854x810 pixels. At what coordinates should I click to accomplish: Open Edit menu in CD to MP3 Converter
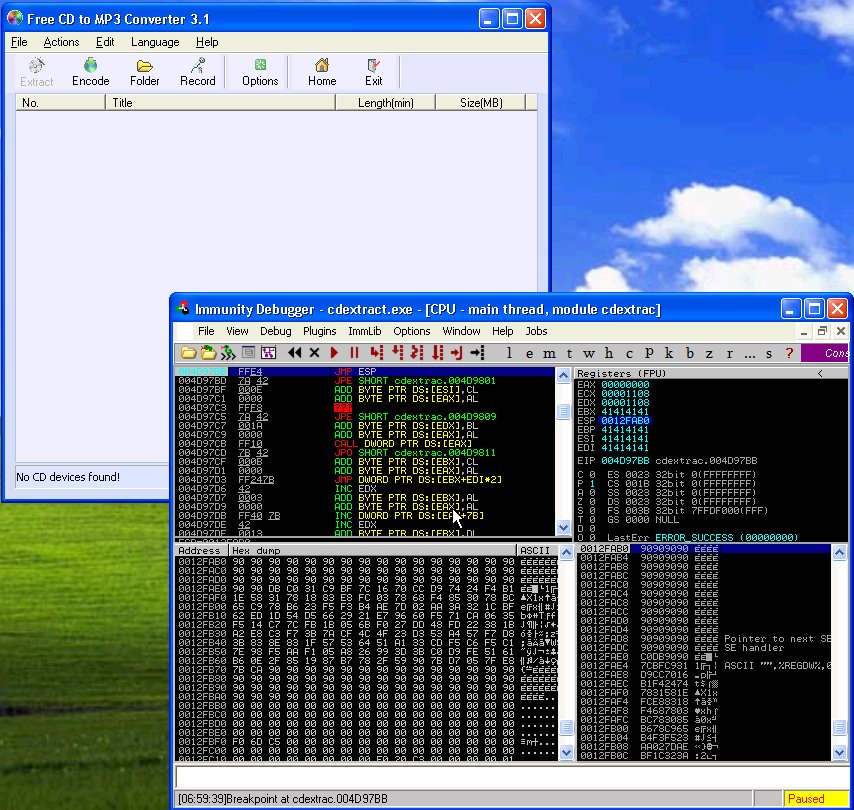tap(105, 42)
